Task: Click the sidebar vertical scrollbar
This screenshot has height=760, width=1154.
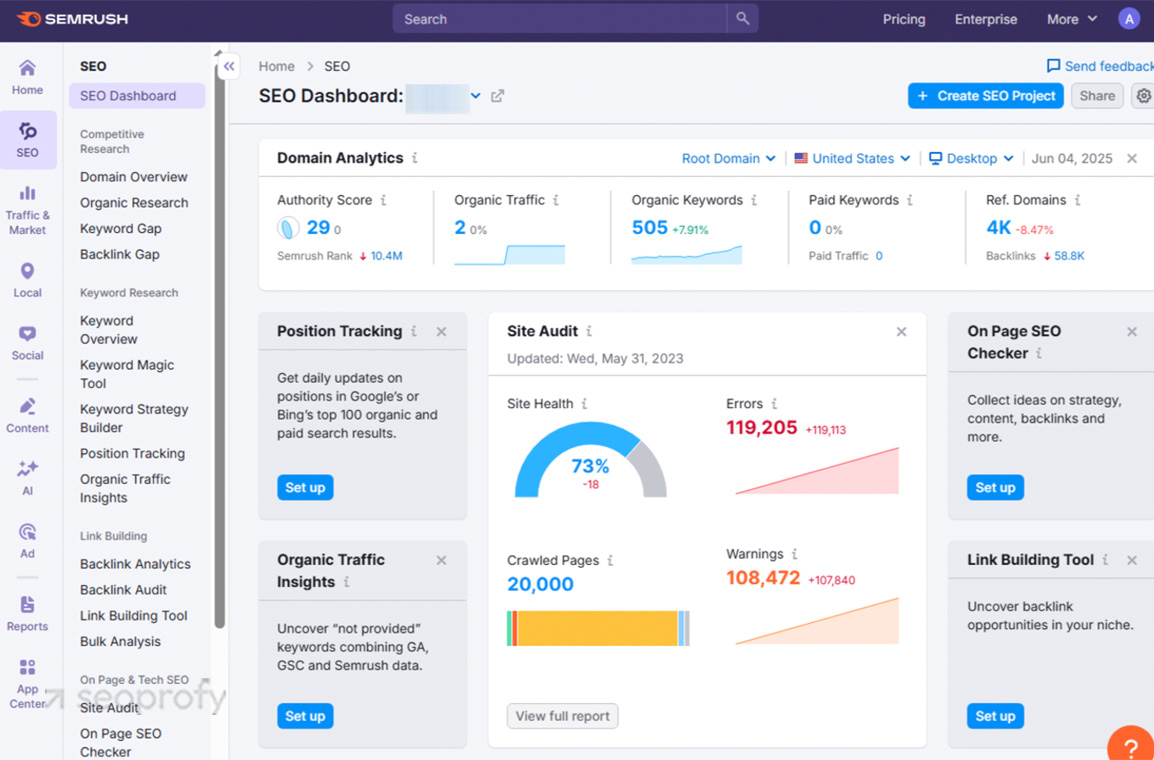Action: (219, 346)
